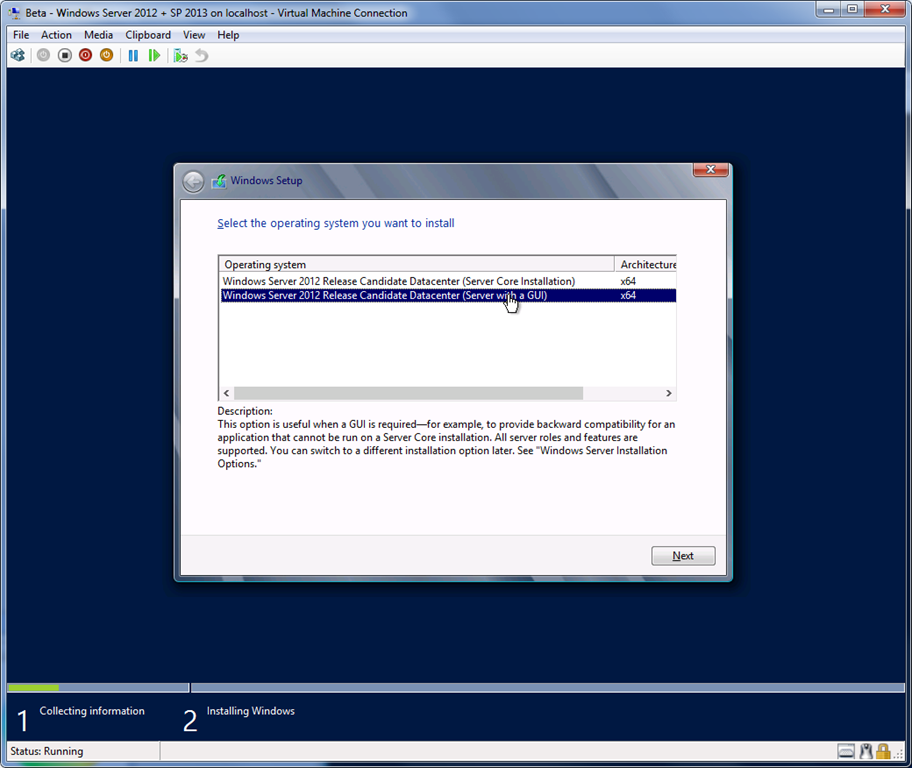
Task: Click the greyed Revert arrow icon
Action: pyautogui.click(x=201, y=55)
